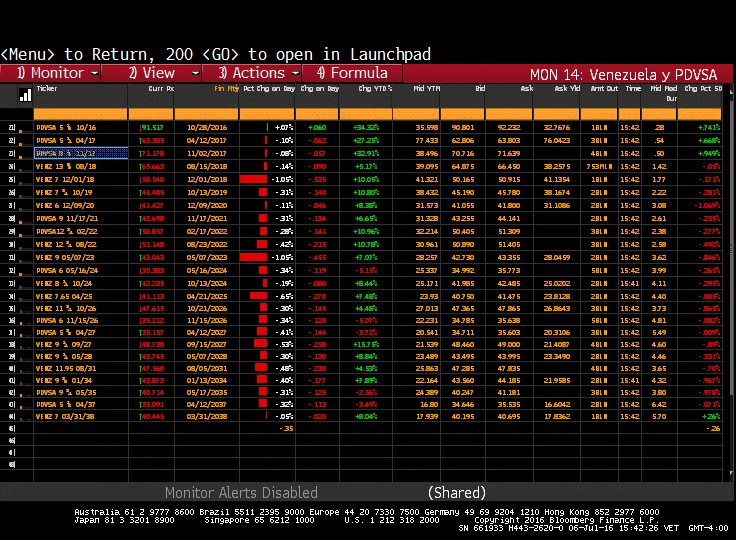Open the Actions menu
Screen dimensions: 736x540
tap(252, 73)
